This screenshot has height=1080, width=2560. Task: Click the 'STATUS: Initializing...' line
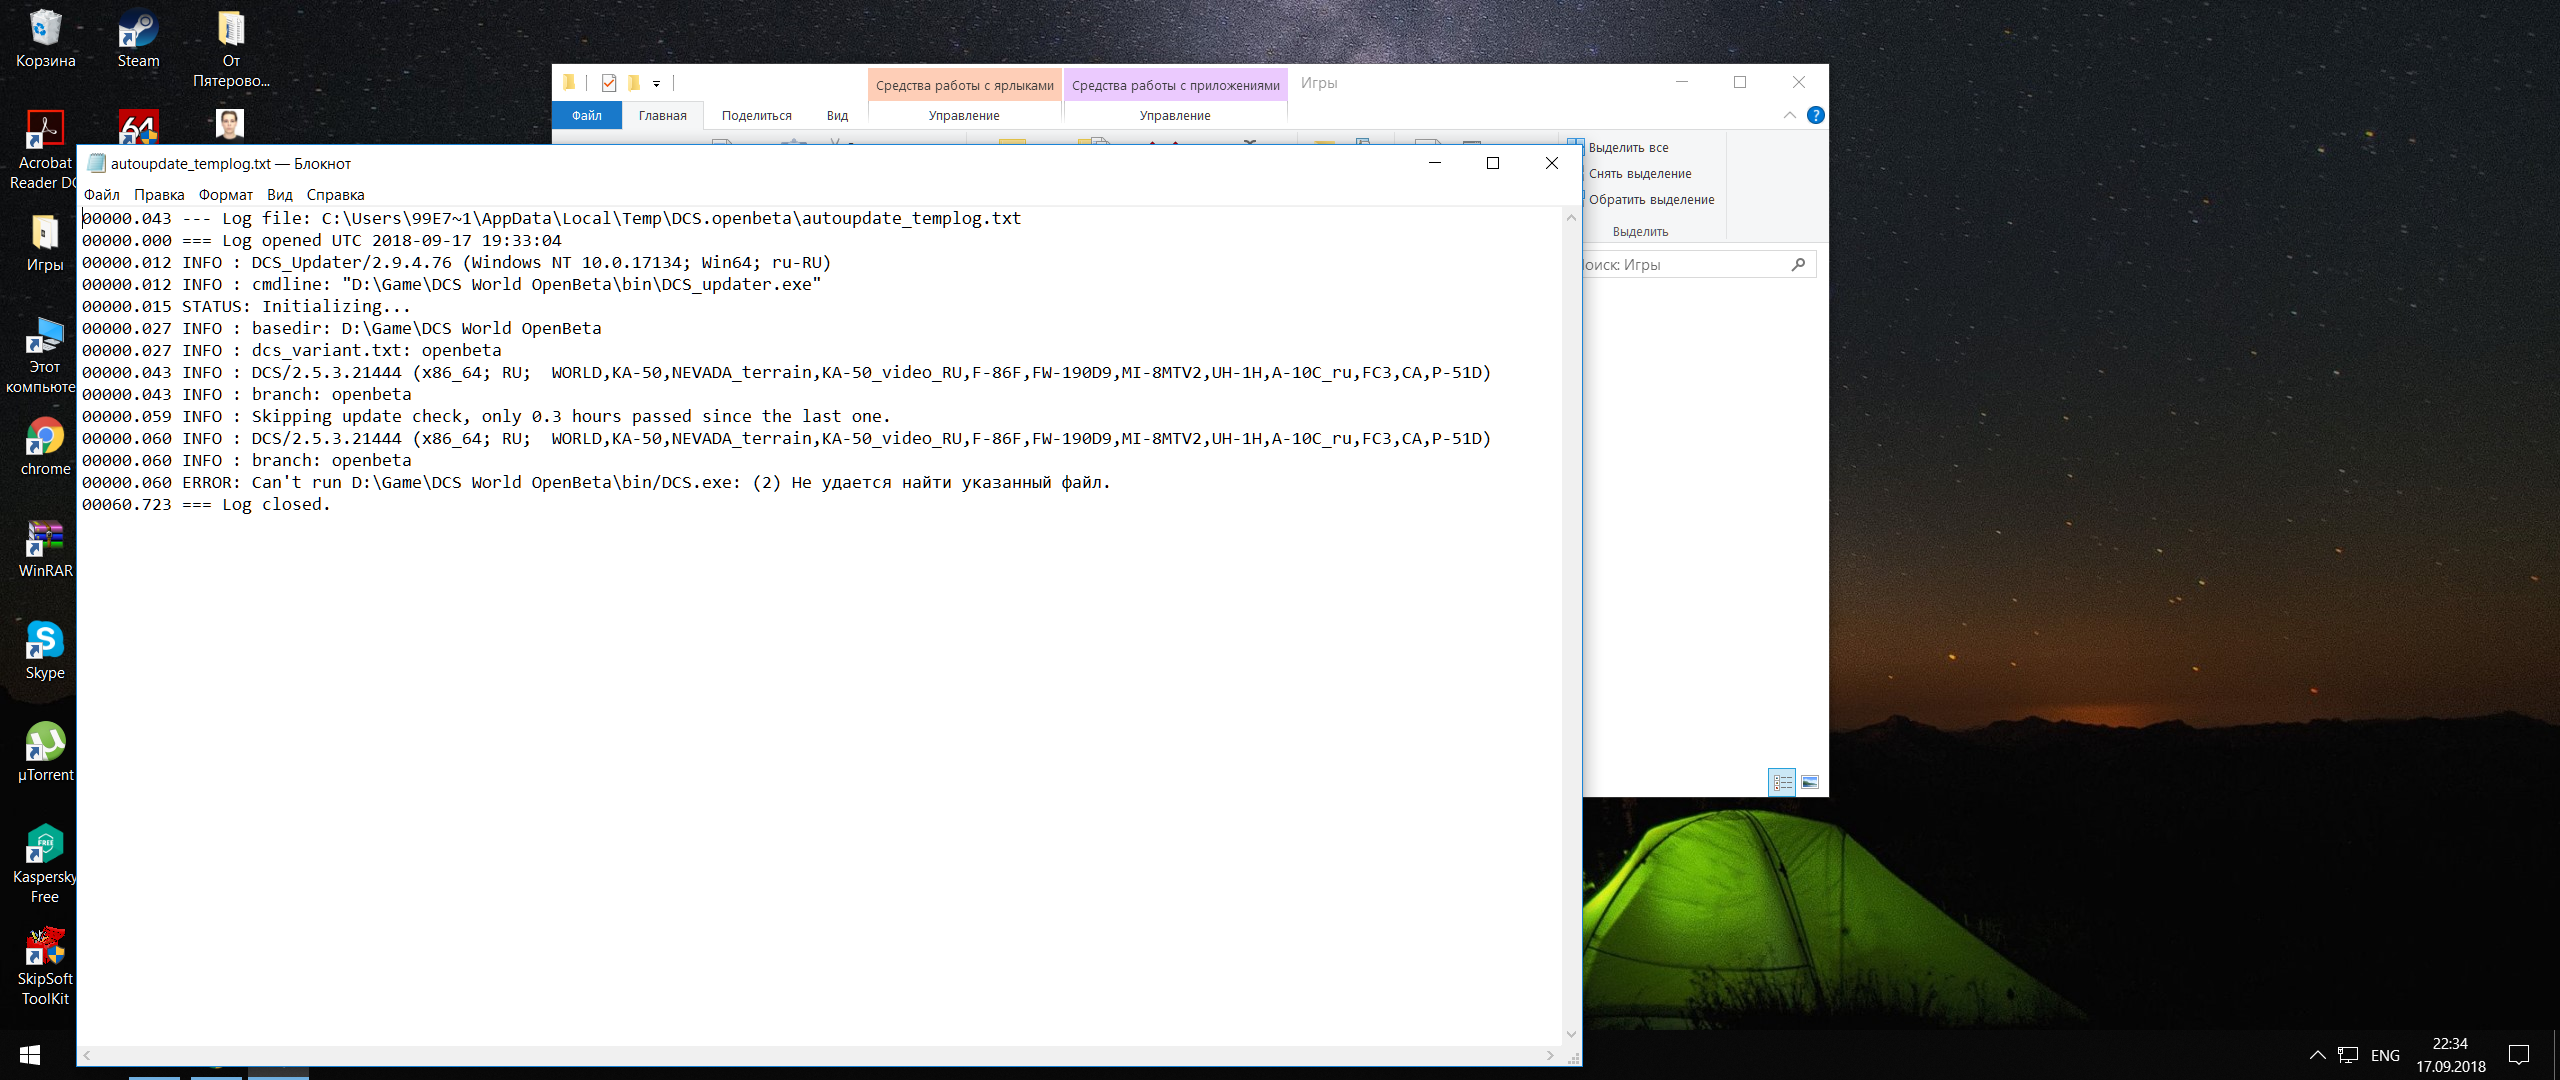tap(246, 307)
